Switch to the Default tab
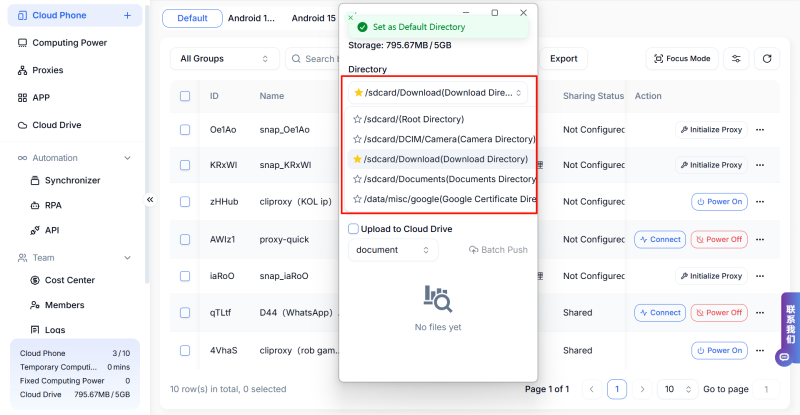Viewport: 800px width, 415px height. [192, 18]
